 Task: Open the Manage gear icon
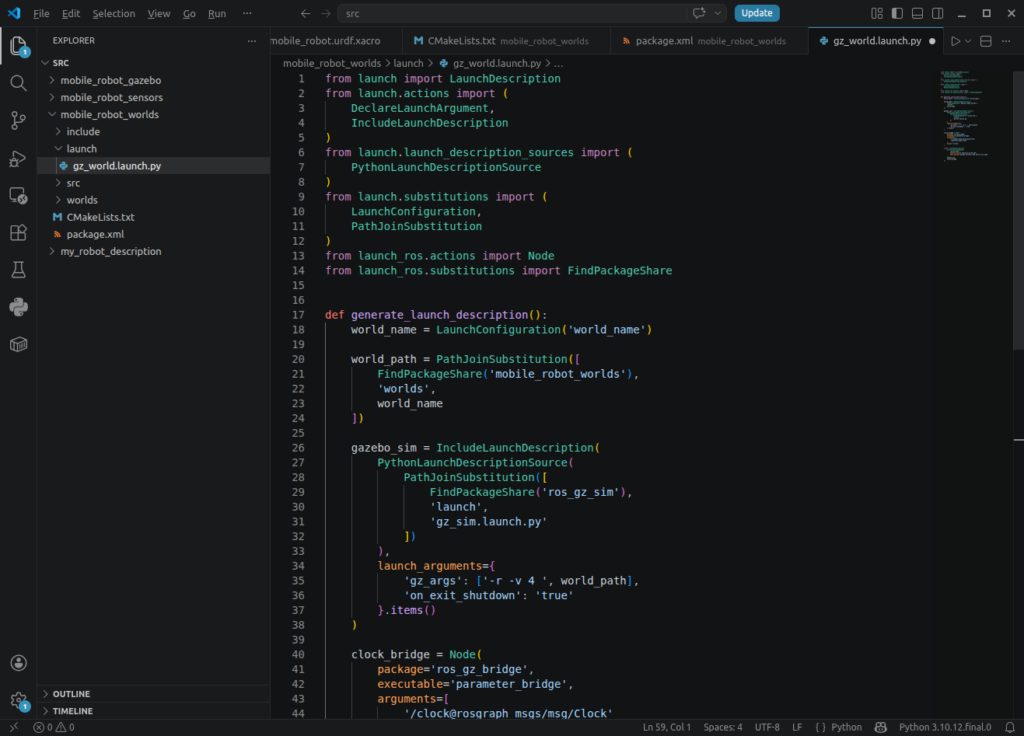[x=18, y=701]
